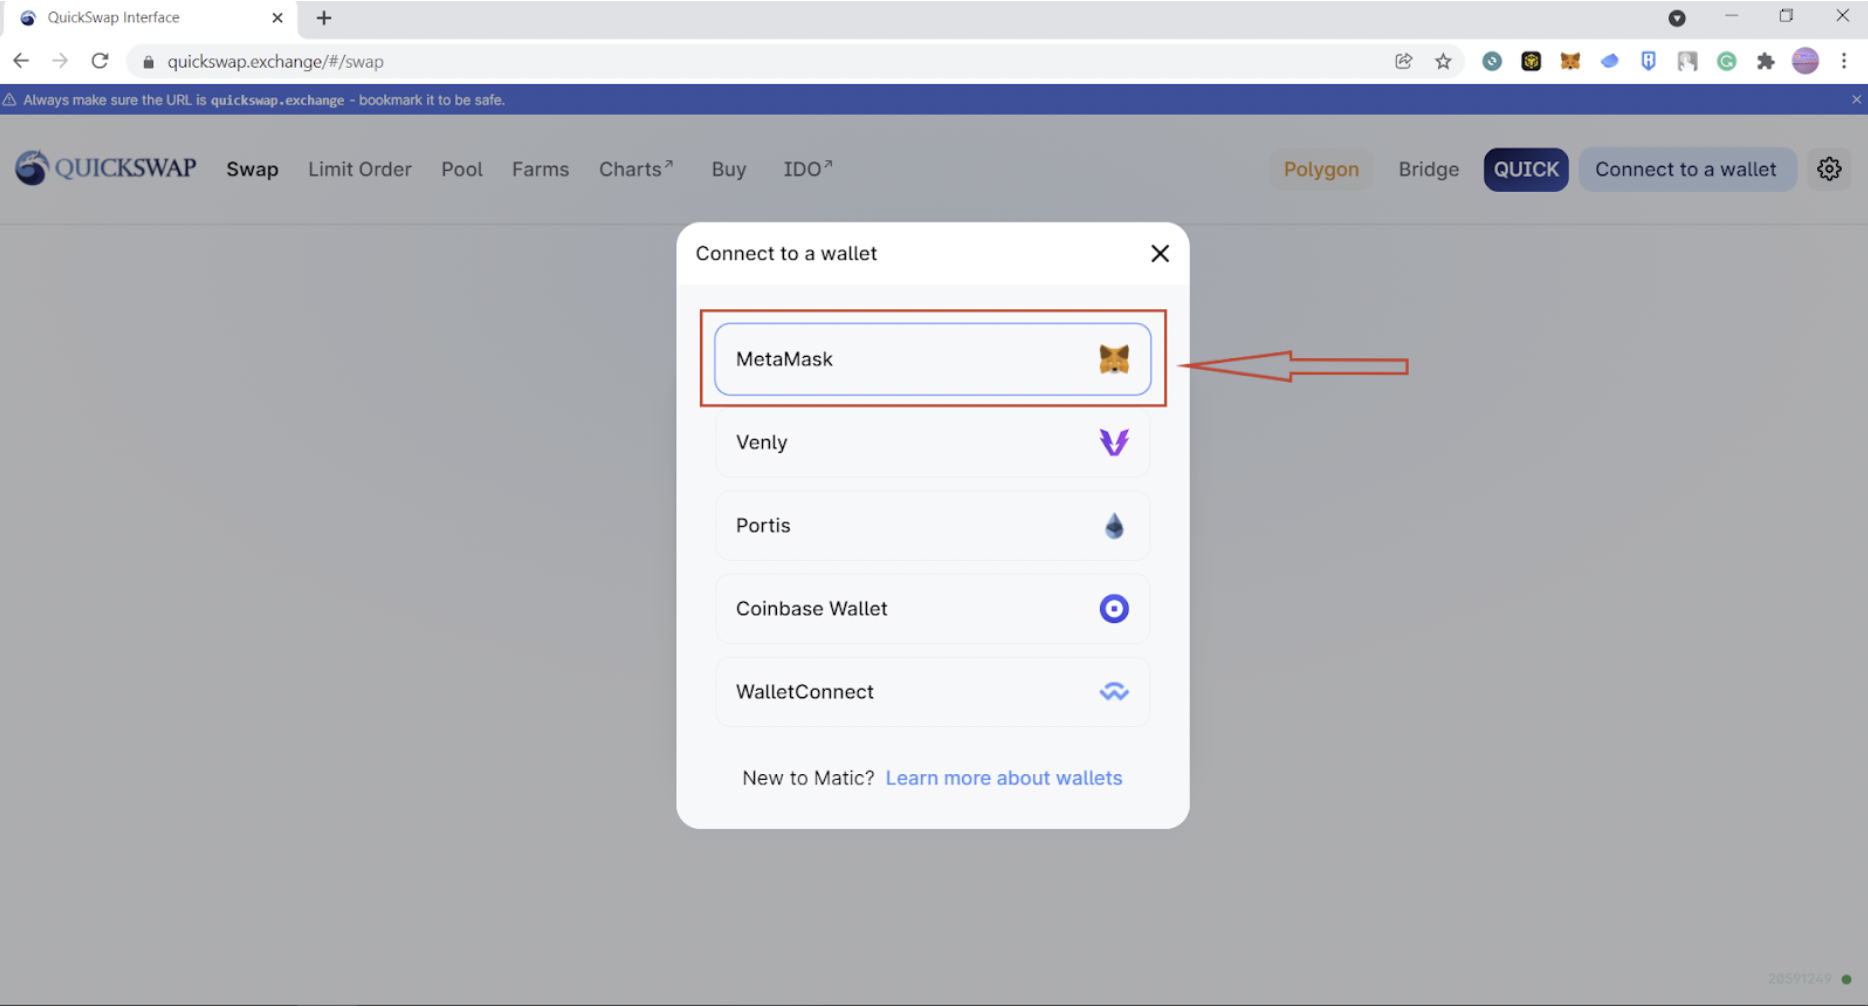The image size is (1868, 1008).
Task: Click the QUICK token button
Action: point(1526,169)
